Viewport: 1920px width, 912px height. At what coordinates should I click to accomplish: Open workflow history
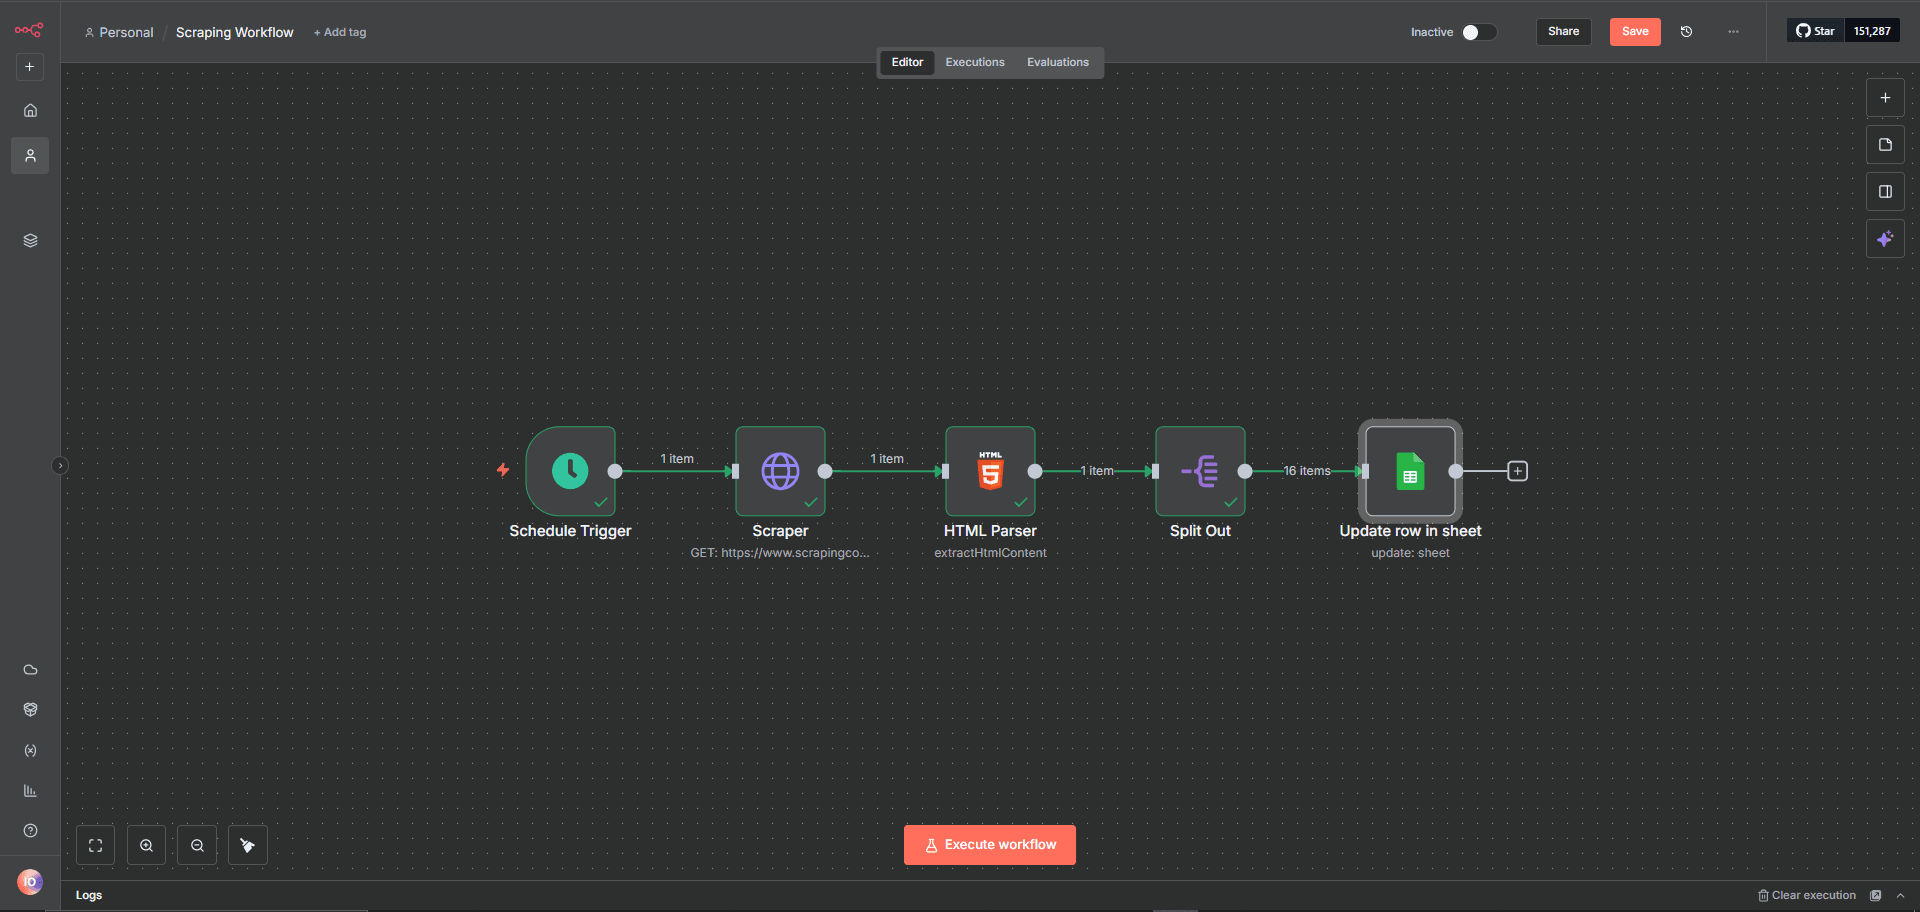(x=1686, y=32)
